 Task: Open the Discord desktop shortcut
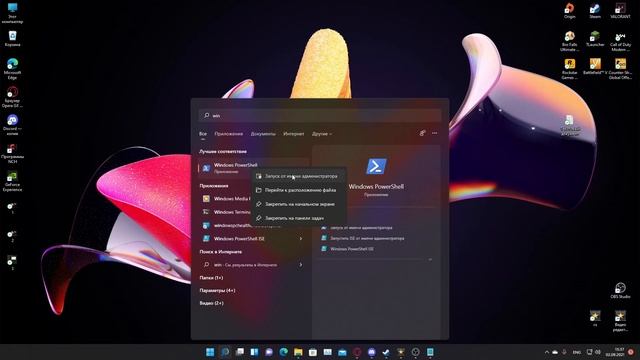[12, 124]
